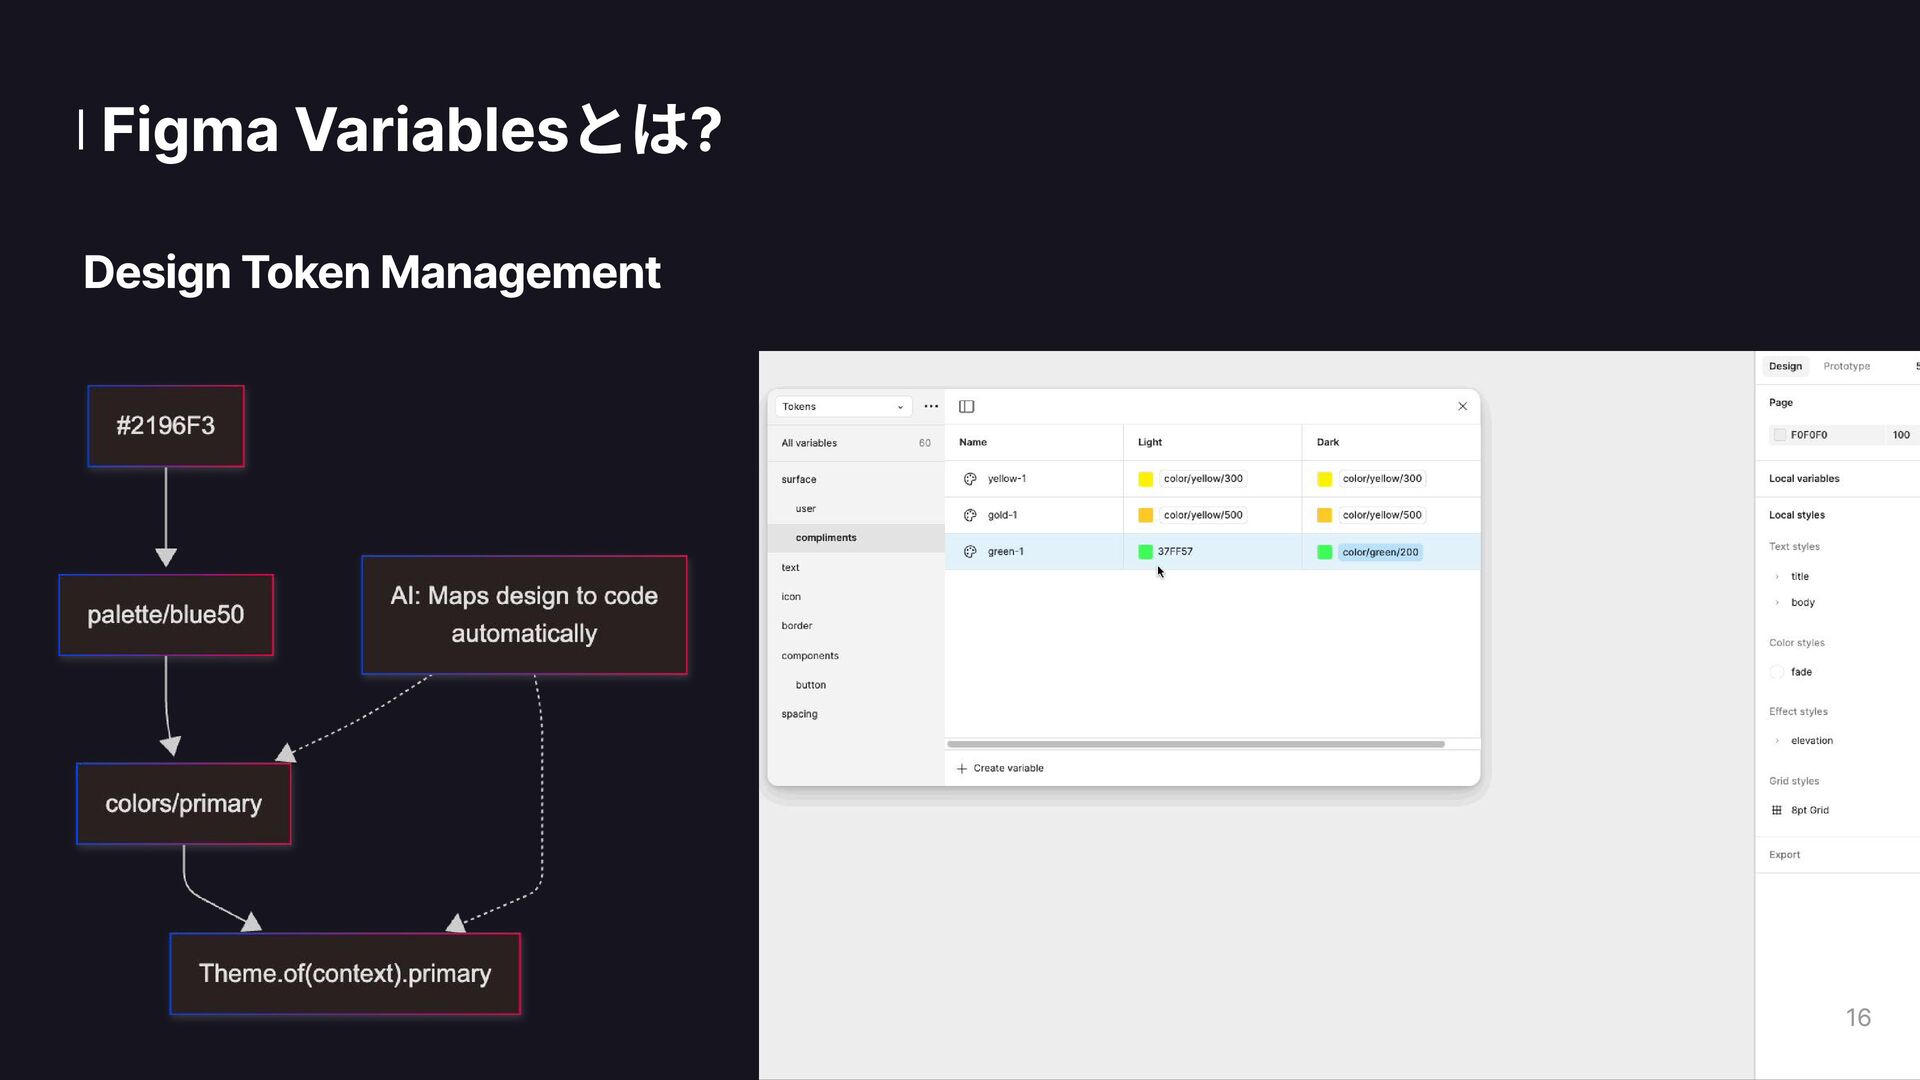Click the color type icon beside gold-1

point(969,515)
